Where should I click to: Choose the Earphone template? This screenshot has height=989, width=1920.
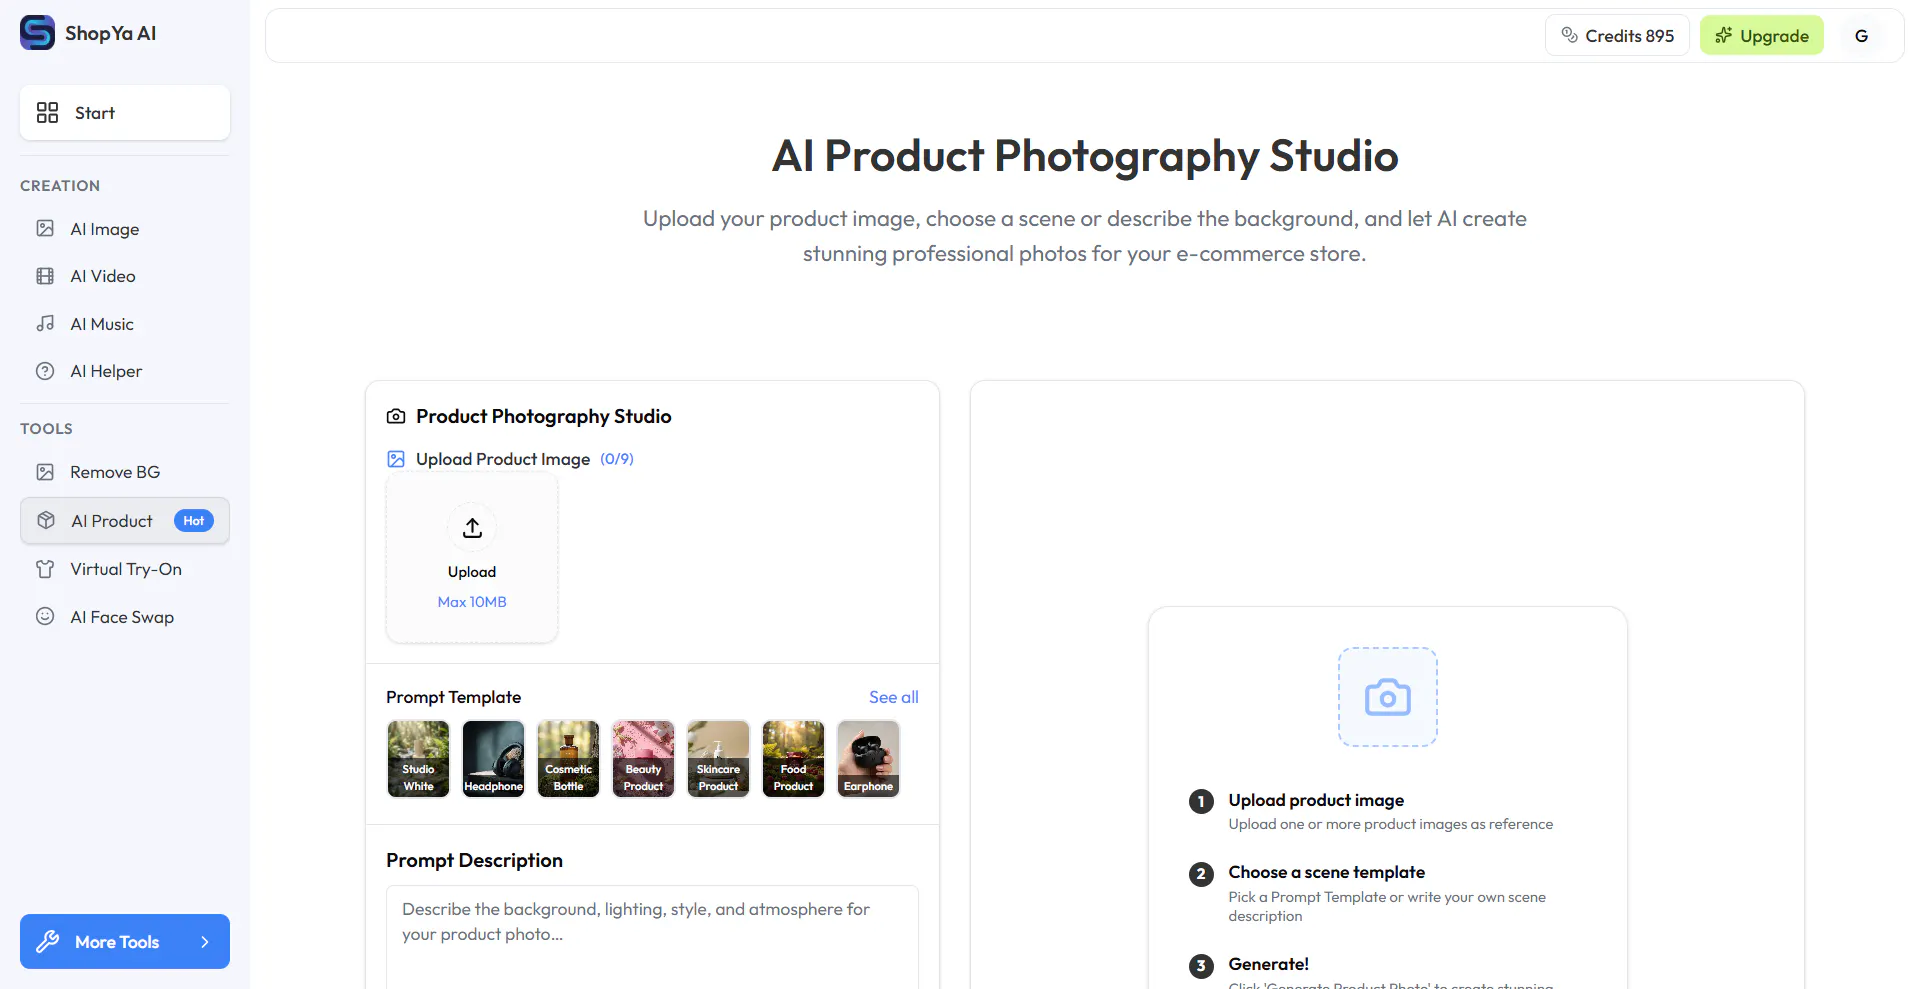click(868, 759)
